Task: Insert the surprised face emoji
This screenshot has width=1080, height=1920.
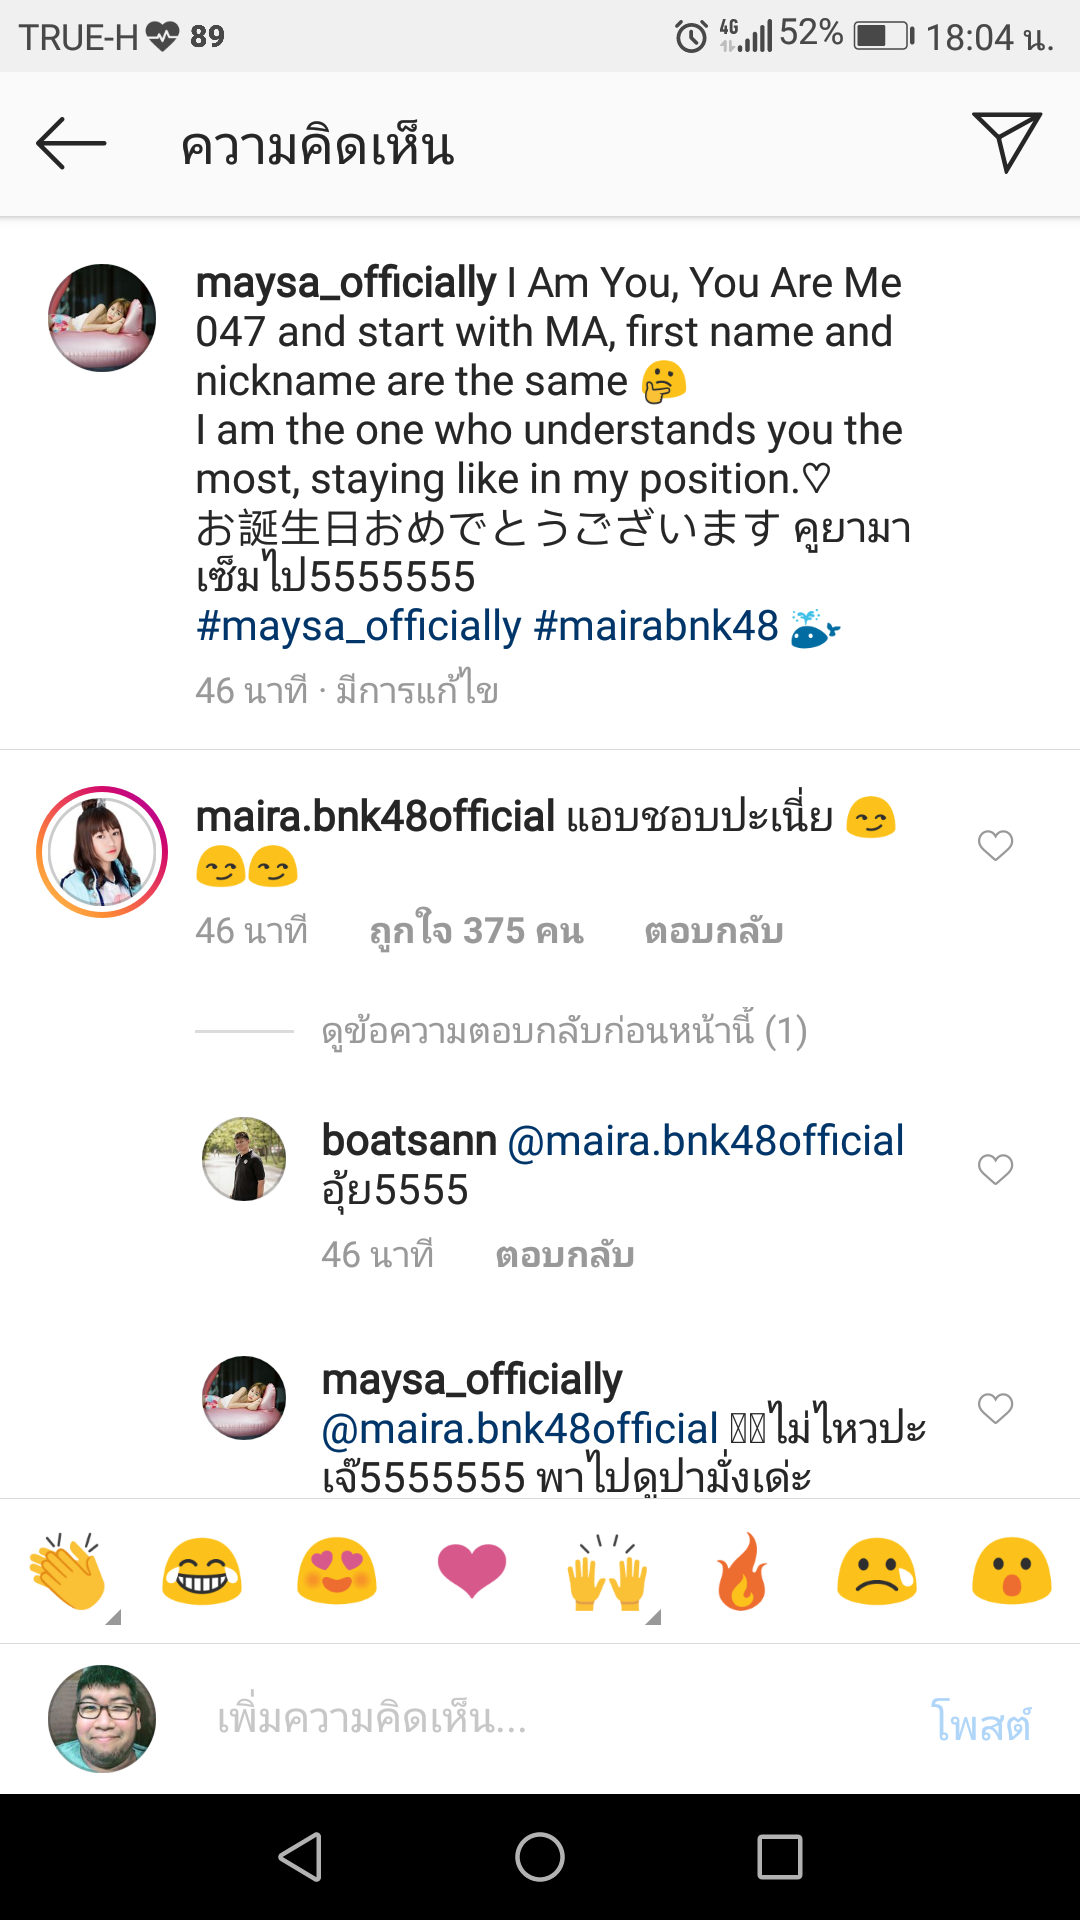Action: click(x=1012, y=1572)
